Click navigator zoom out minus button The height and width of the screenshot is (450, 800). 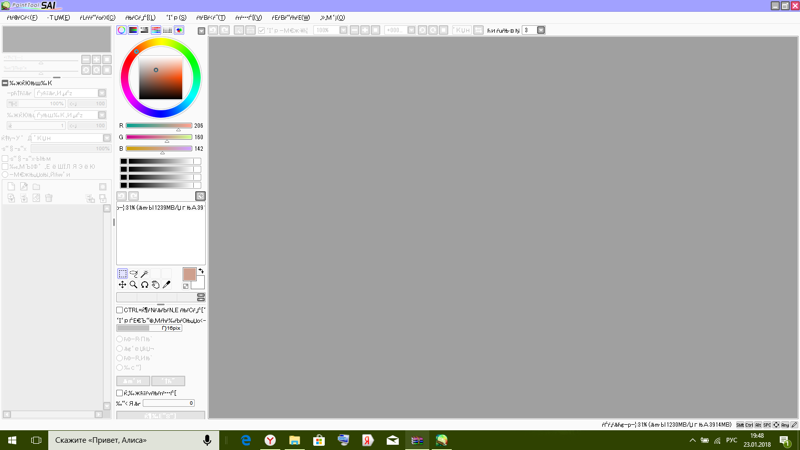[86, 60]
